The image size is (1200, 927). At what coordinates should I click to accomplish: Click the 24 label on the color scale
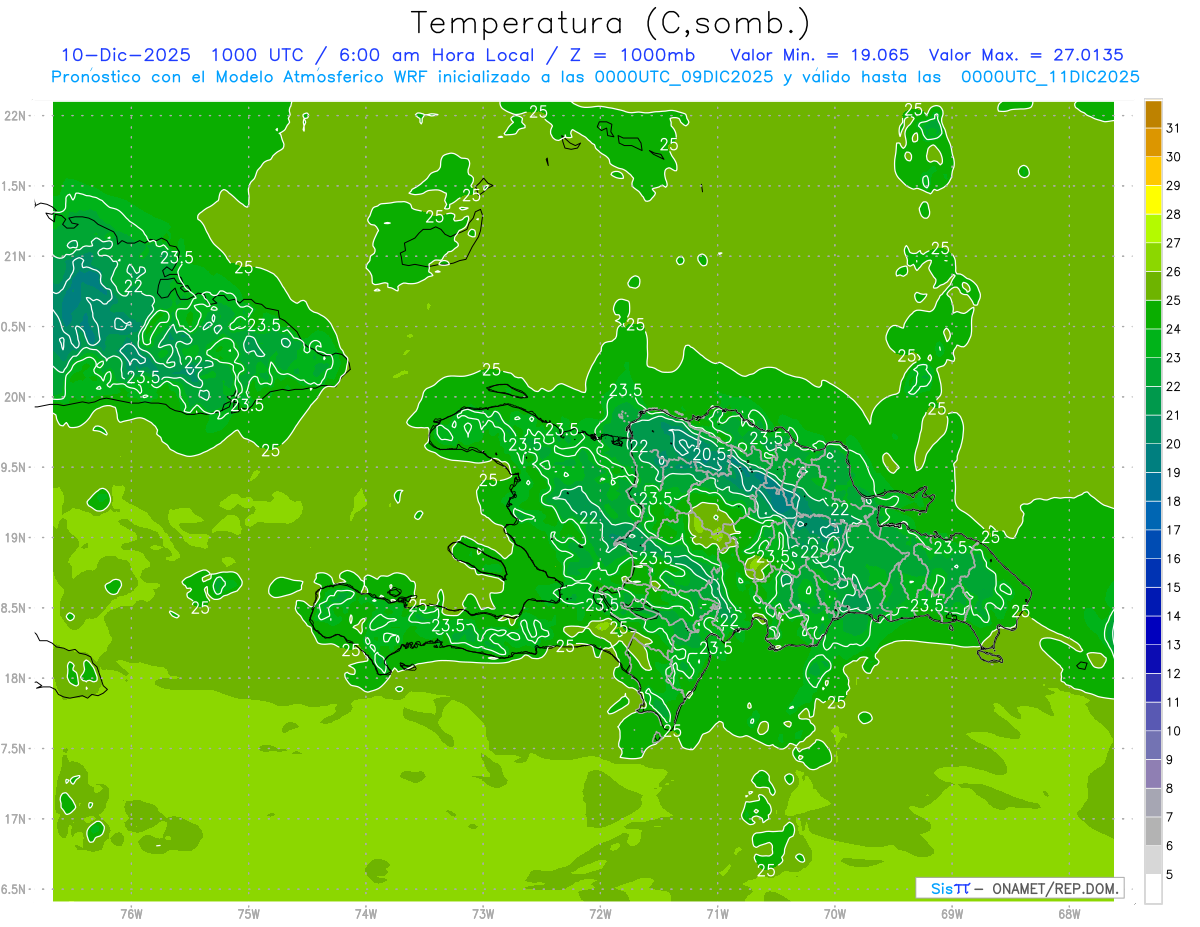pos(1173,329)
